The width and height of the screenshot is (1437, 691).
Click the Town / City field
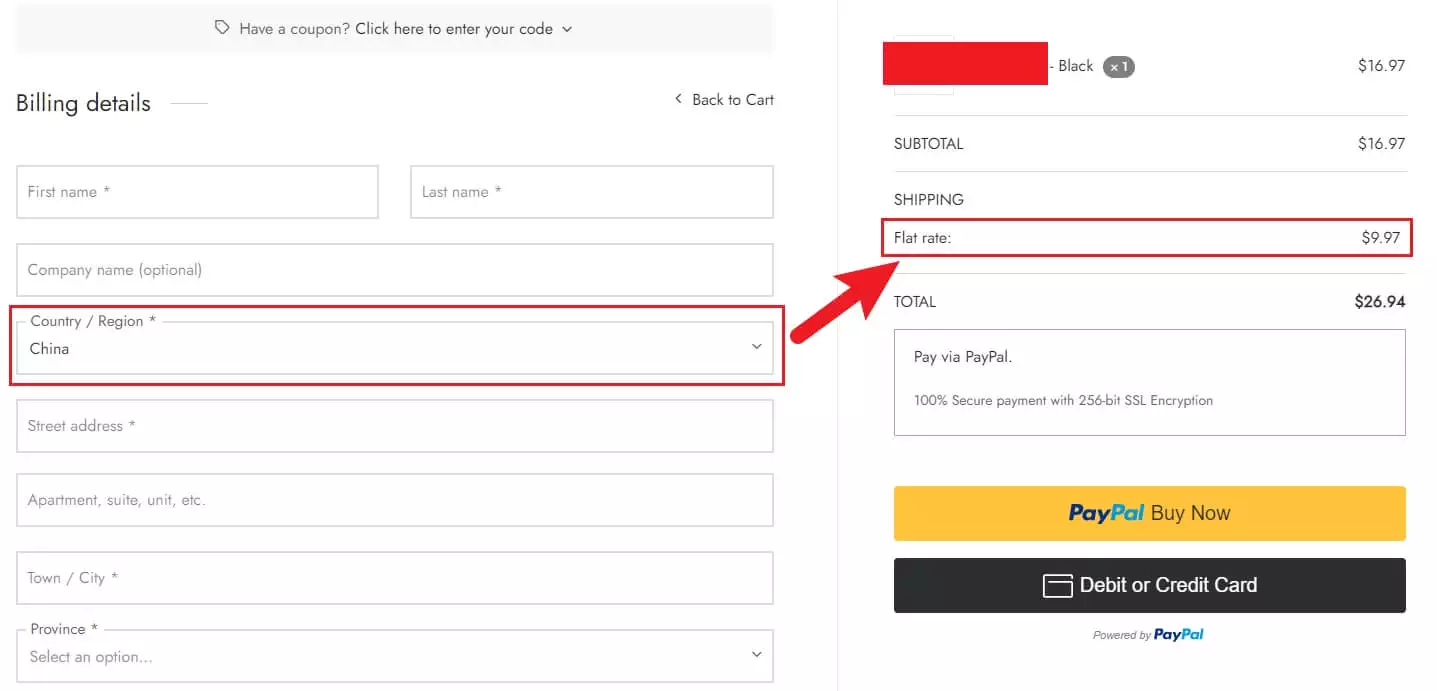tap(395, 578)
